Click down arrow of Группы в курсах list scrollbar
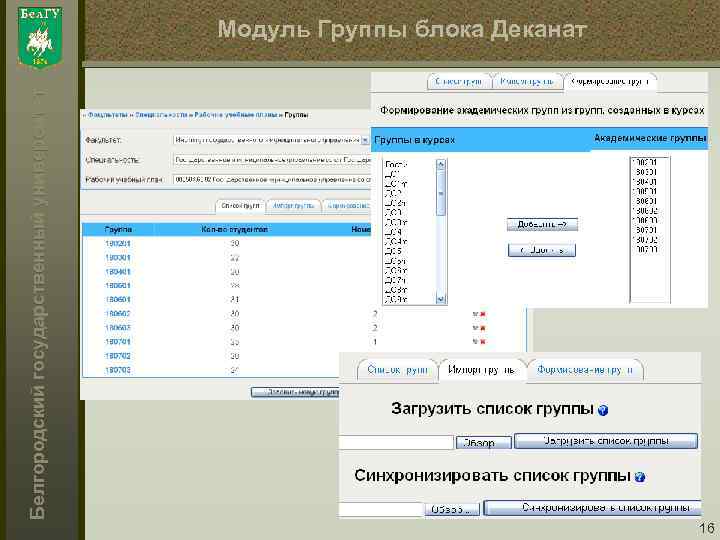Viewport: 720px width, 540px height. click(441, 299)
